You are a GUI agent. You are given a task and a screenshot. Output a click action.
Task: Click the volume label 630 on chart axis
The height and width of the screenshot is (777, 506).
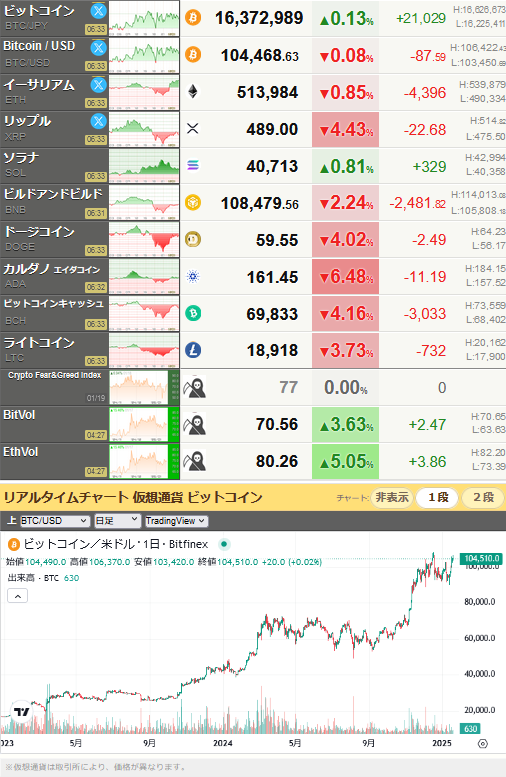[470, 728]
